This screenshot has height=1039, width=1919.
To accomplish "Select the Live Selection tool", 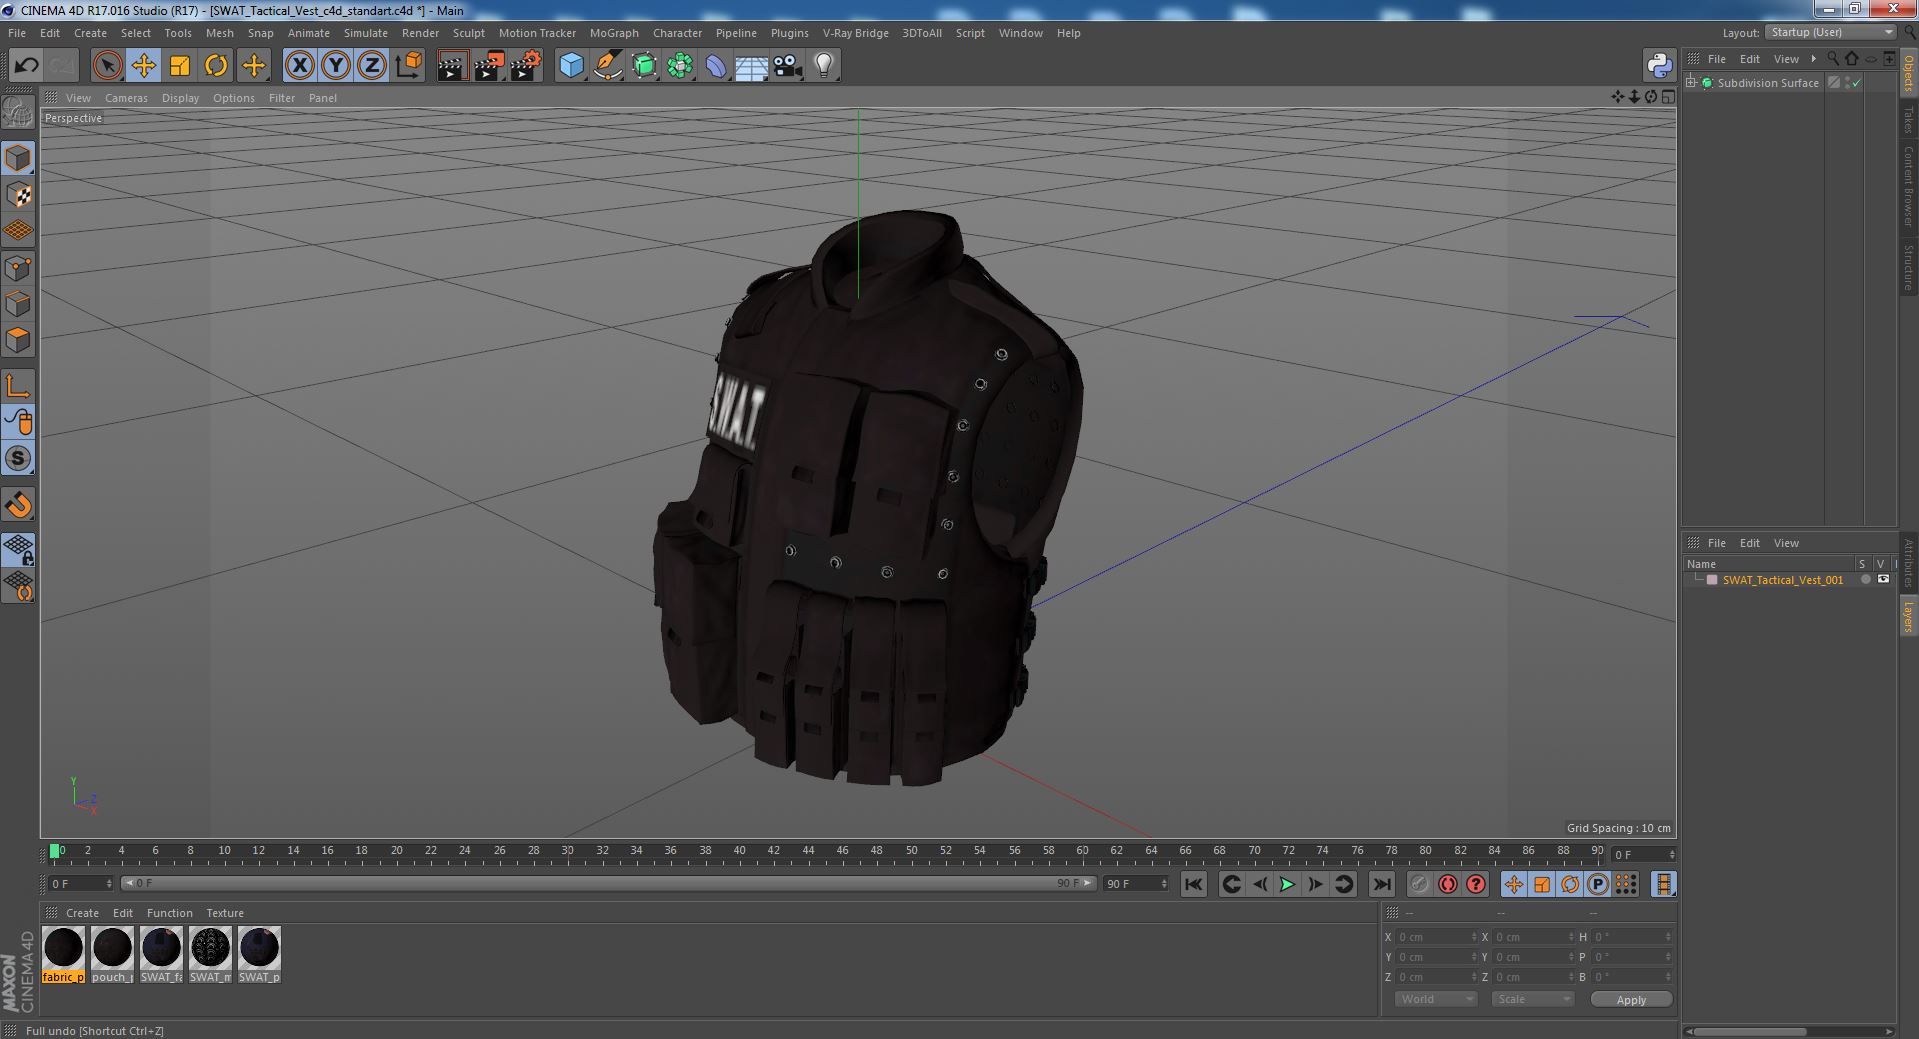I will pos(107,66).
